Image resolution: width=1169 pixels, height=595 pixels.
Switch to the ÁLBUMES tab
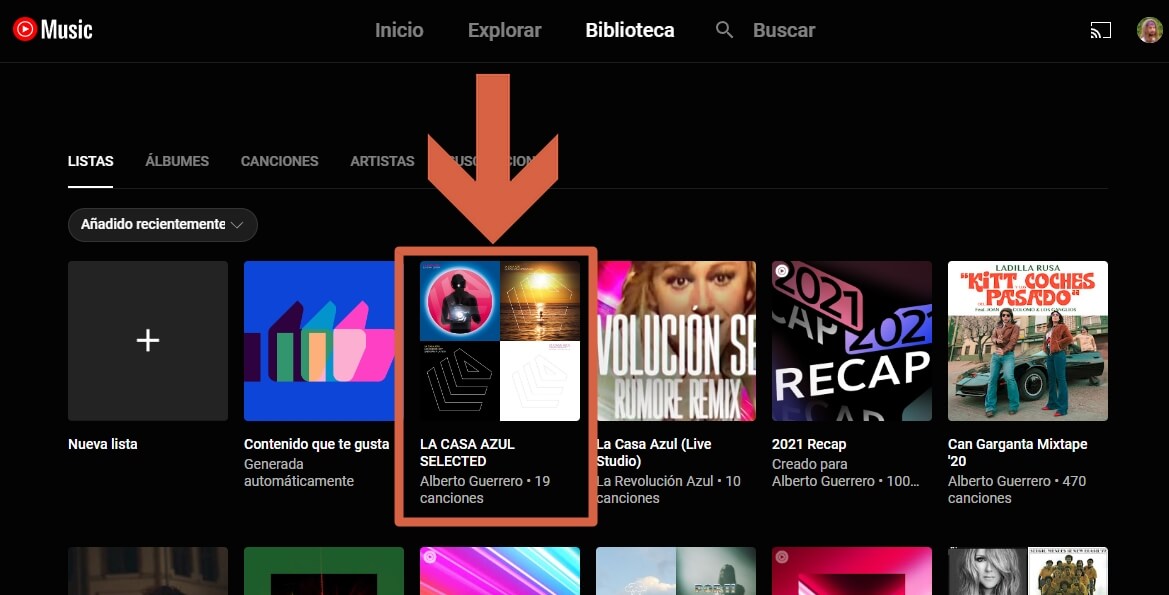(177, 161)
